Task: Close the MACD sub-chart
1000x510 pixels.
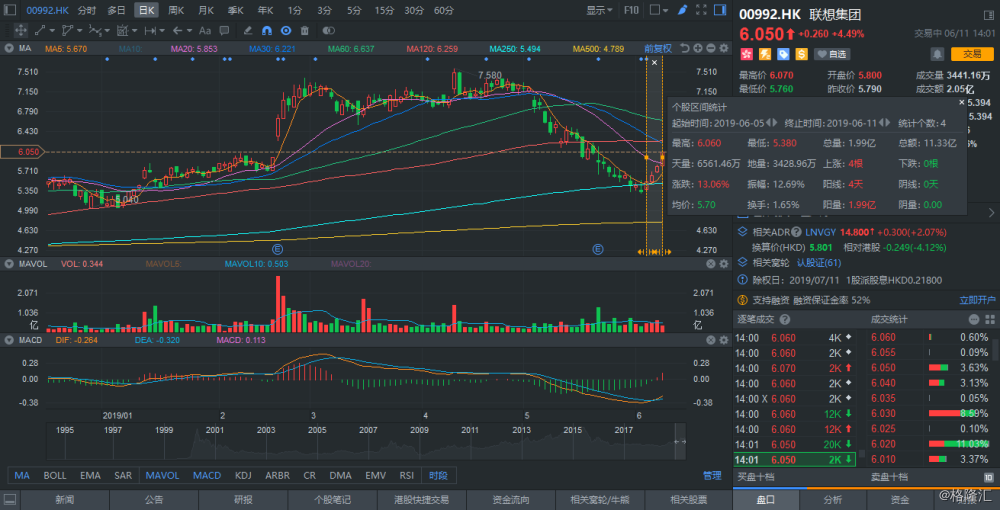Action: (711, 340)
